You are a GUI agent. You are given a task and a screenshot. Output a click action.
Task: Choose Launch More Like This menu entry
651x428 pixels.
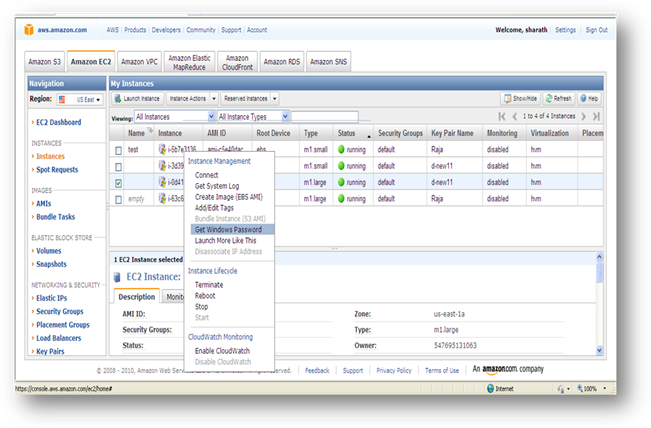(225, 240)
